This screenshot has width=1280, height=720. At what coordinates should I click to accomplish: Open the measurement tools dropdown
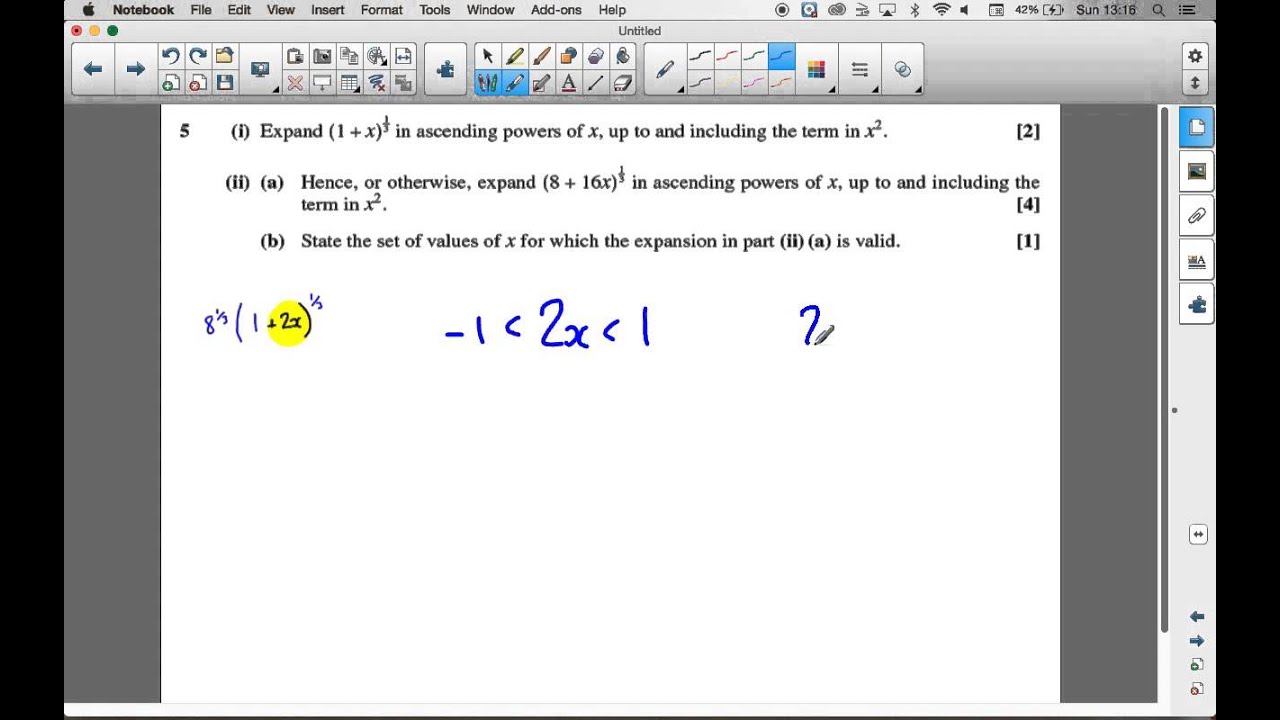377,56
